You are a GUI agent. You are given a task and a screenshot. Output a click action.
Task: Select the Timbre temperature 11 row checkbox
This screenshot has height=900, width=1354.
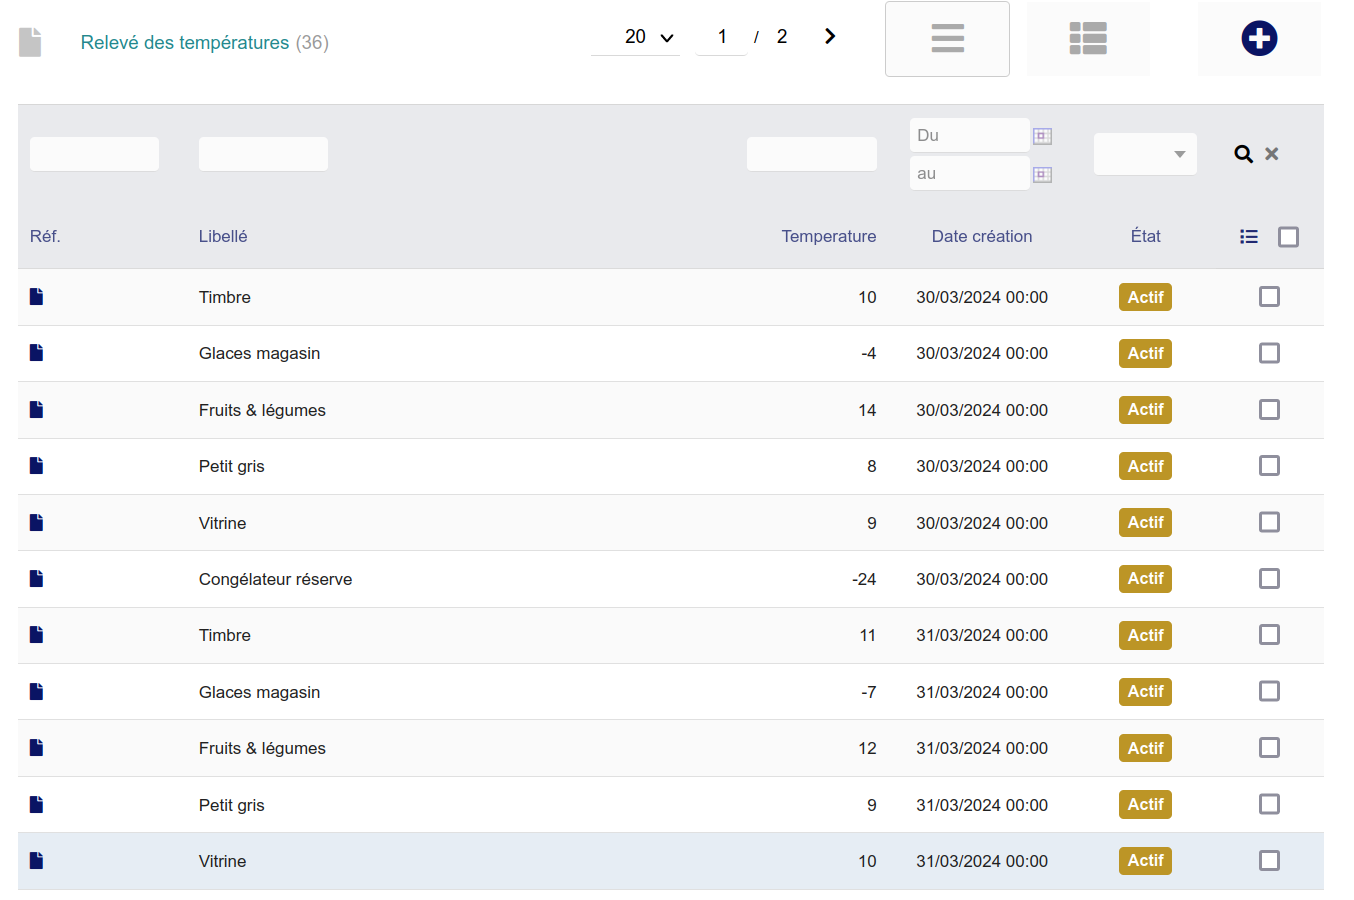1269,634
